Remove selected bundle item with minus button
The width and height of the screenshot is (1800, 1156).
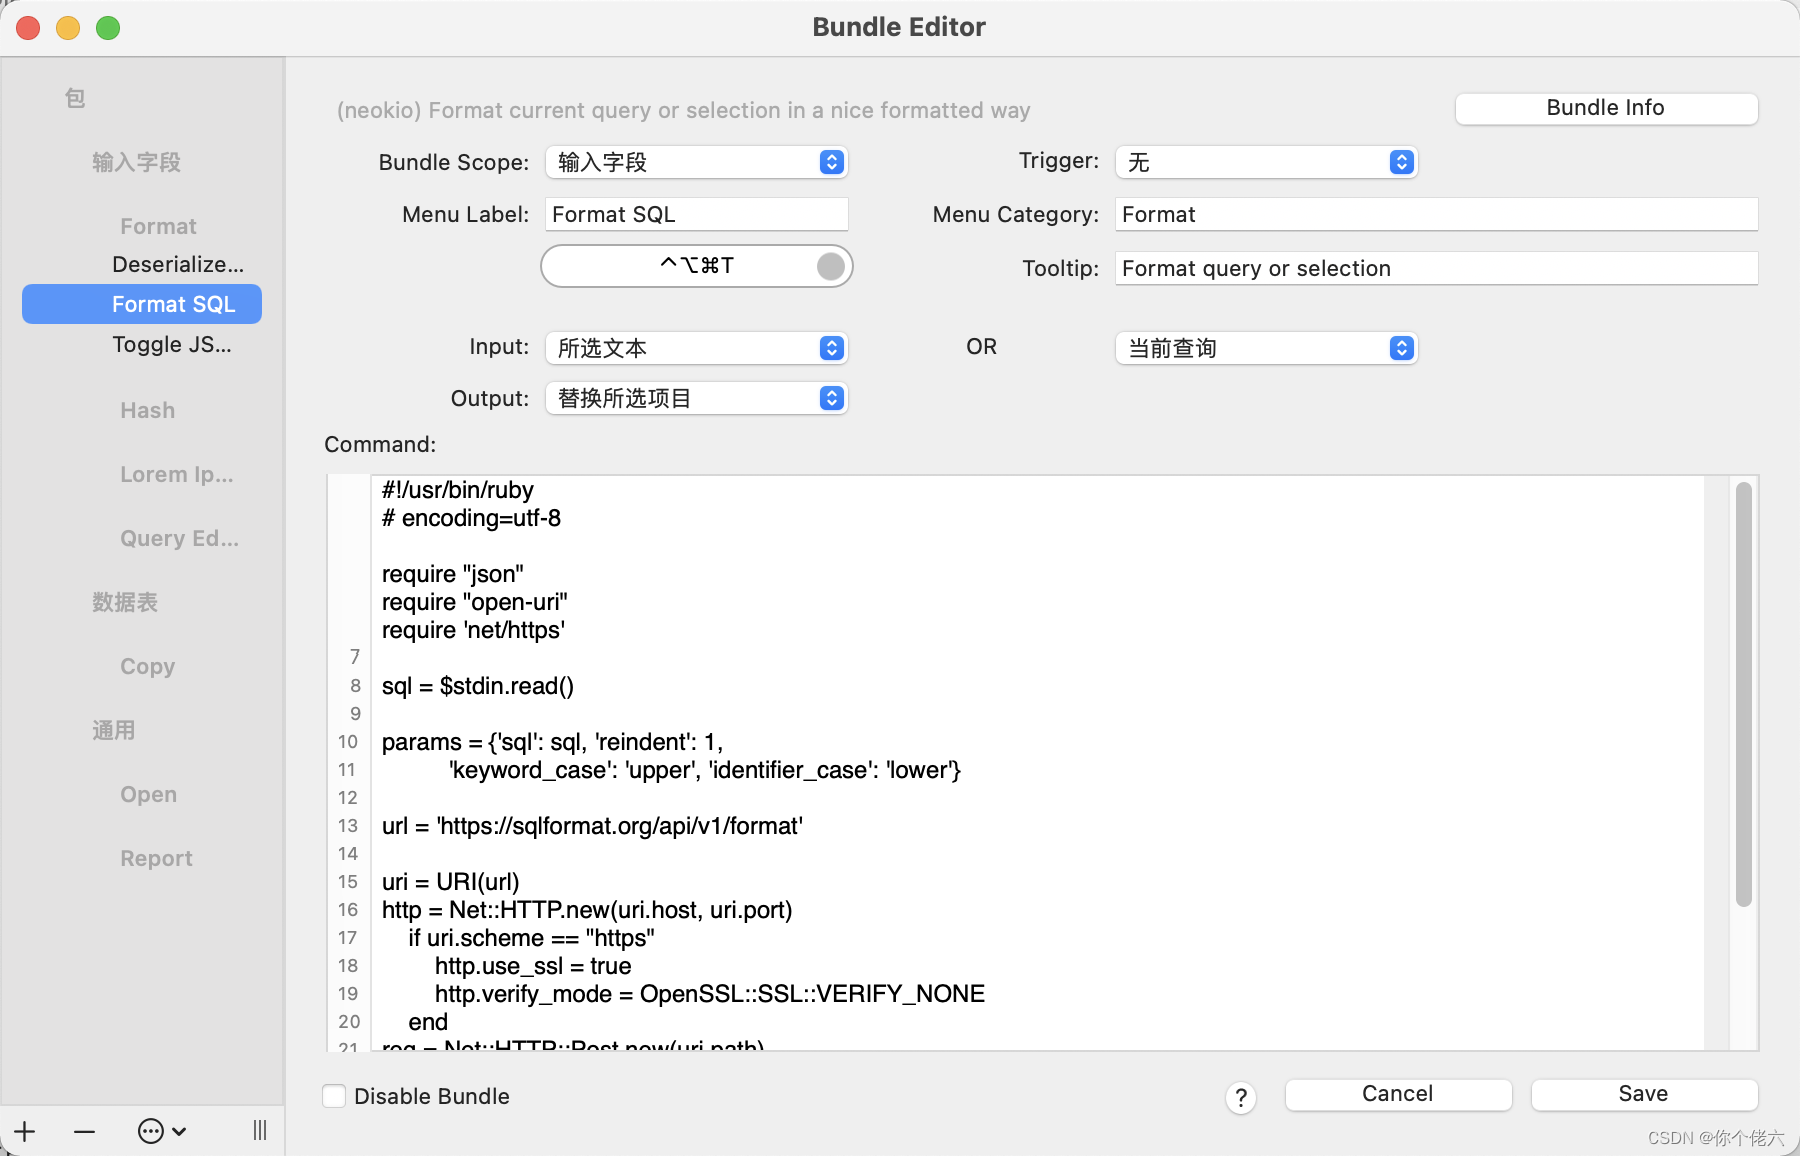84,1130
